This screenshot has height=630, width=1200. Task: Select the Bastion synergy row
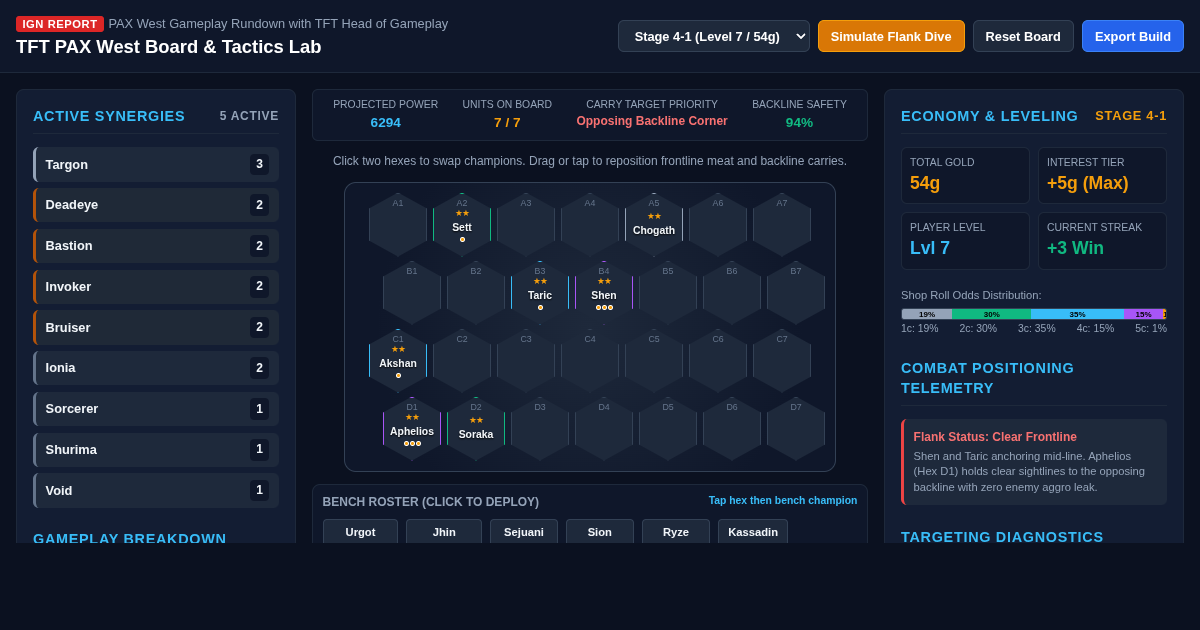point(156,246)
